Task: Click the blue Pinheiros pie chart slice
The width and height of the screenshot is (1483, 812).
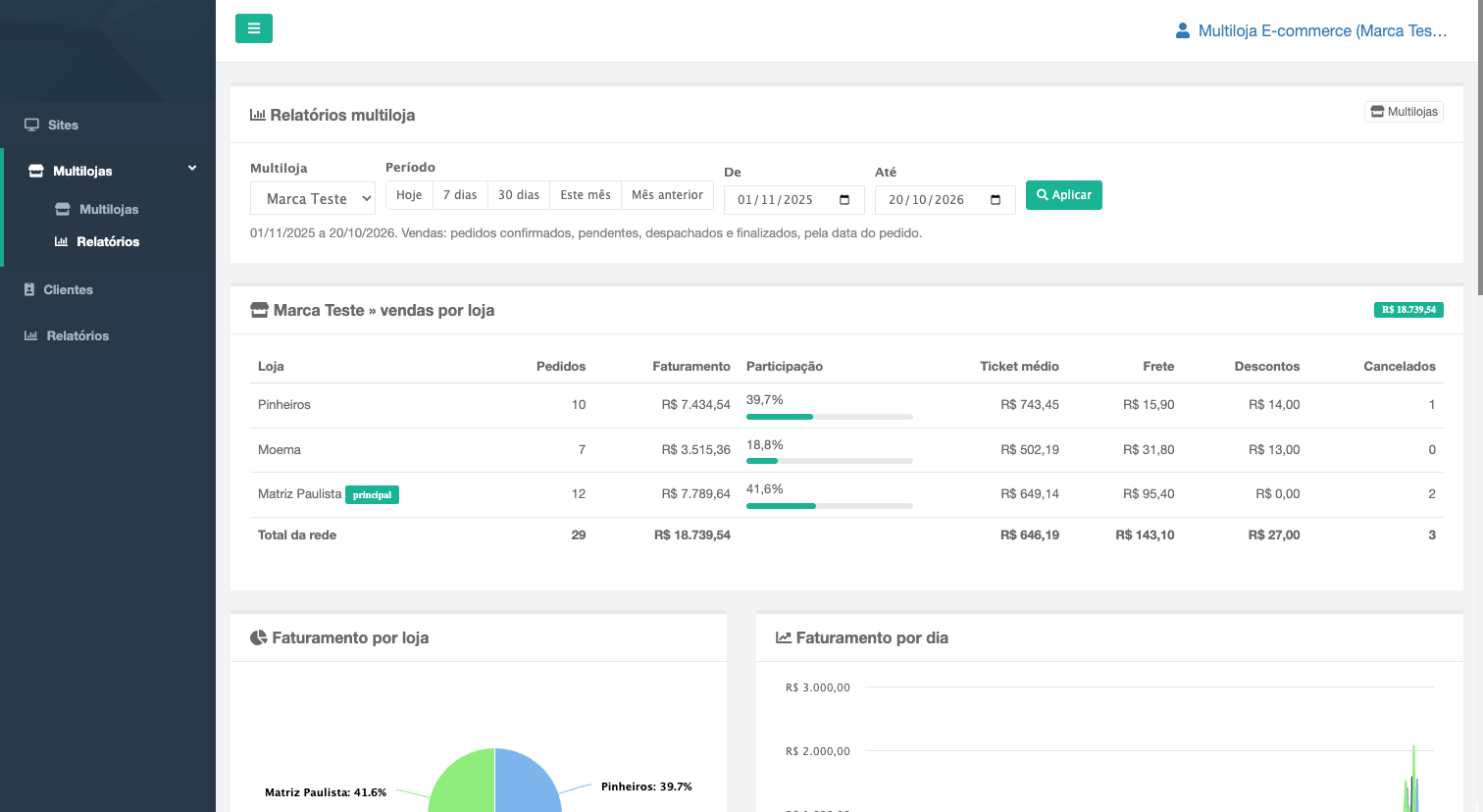Action: pyautogui.click(x=525, y=785)
